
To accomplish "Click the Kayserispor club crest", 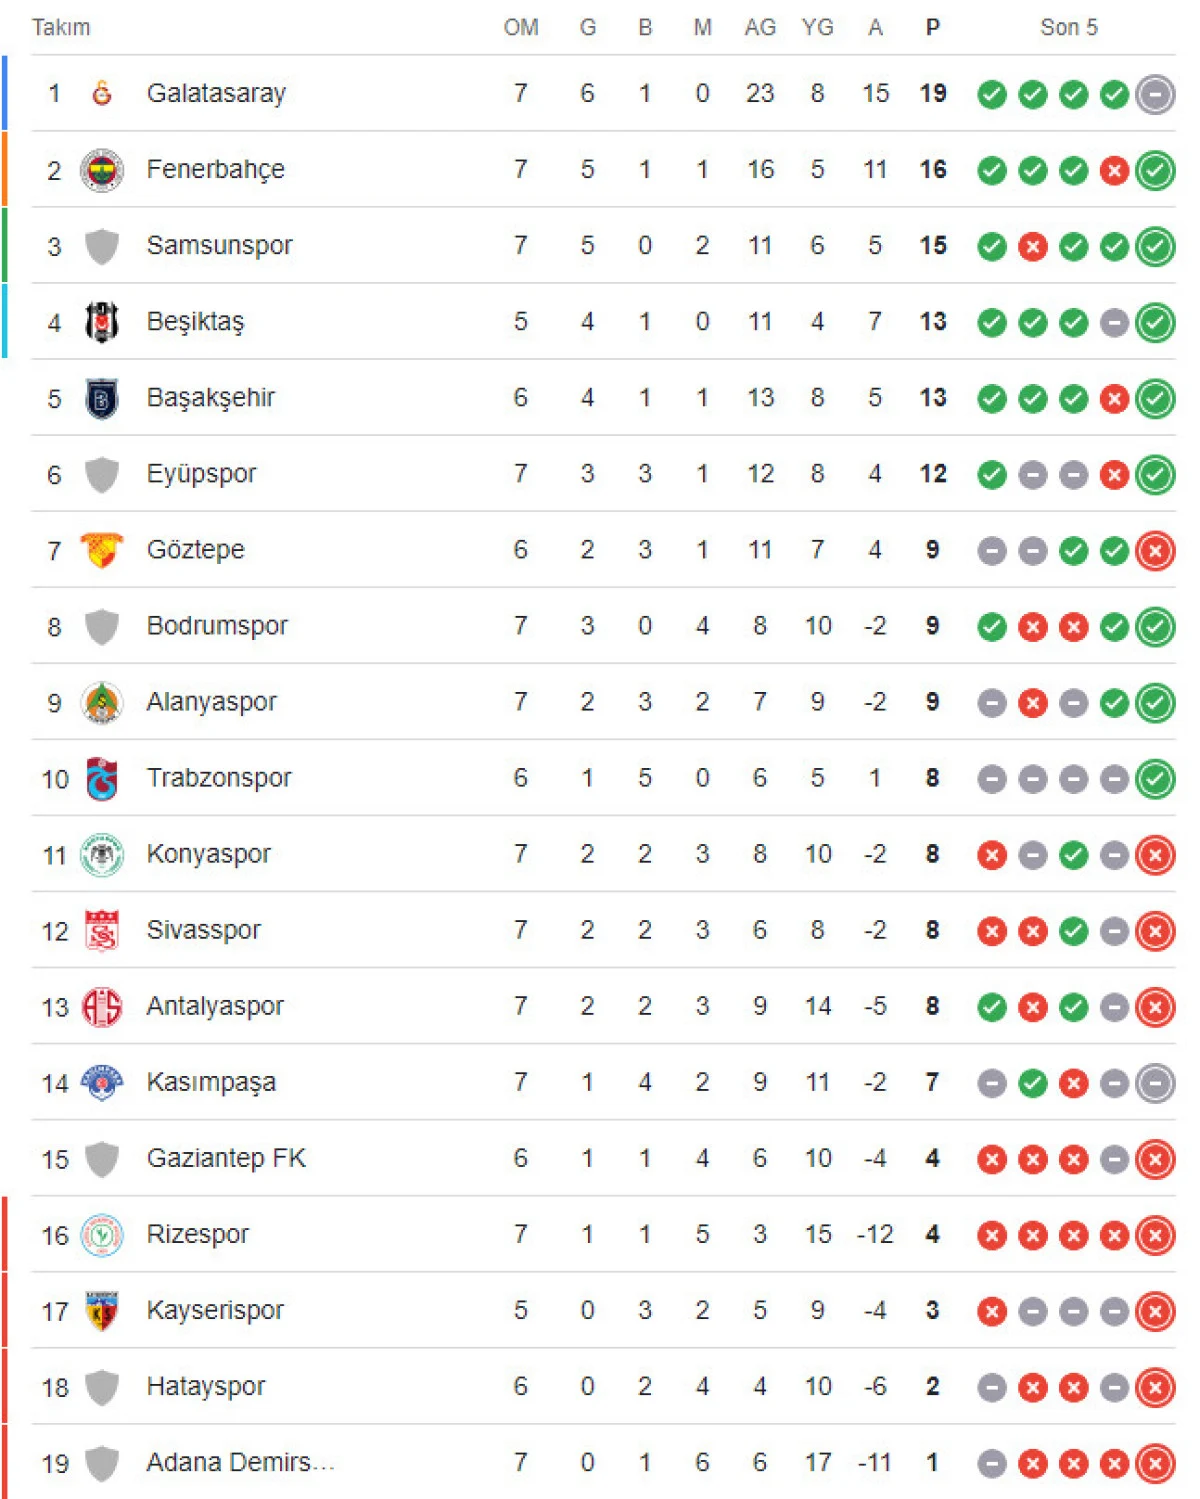I will point(101,1310).
